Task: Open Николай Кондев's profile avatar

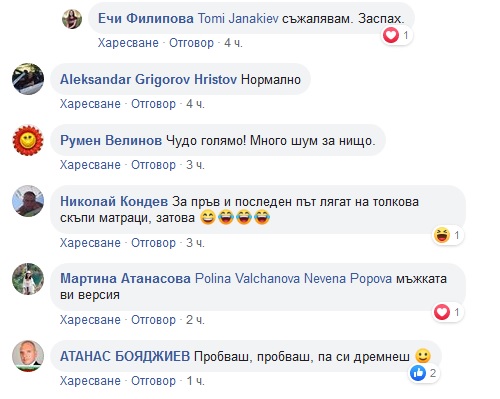Action: coord(28,201)
